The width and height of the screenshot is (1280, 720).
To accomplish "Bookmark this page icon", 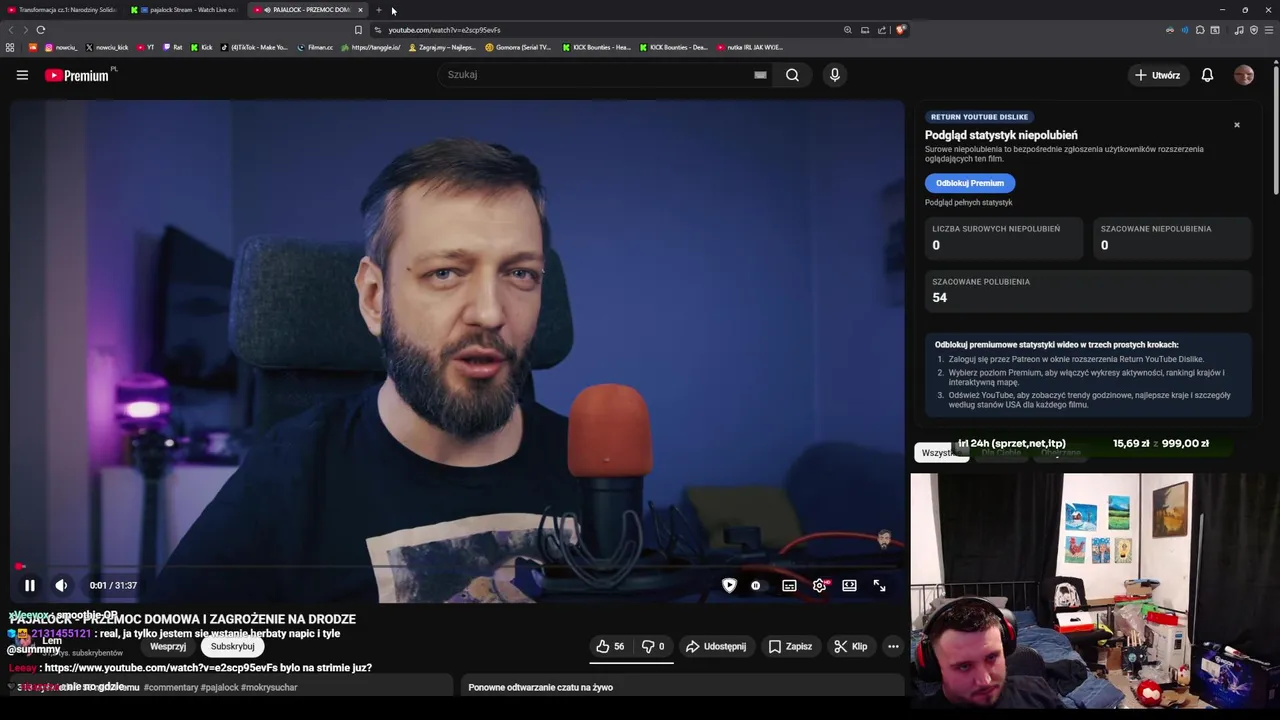I will pos(358,30).
